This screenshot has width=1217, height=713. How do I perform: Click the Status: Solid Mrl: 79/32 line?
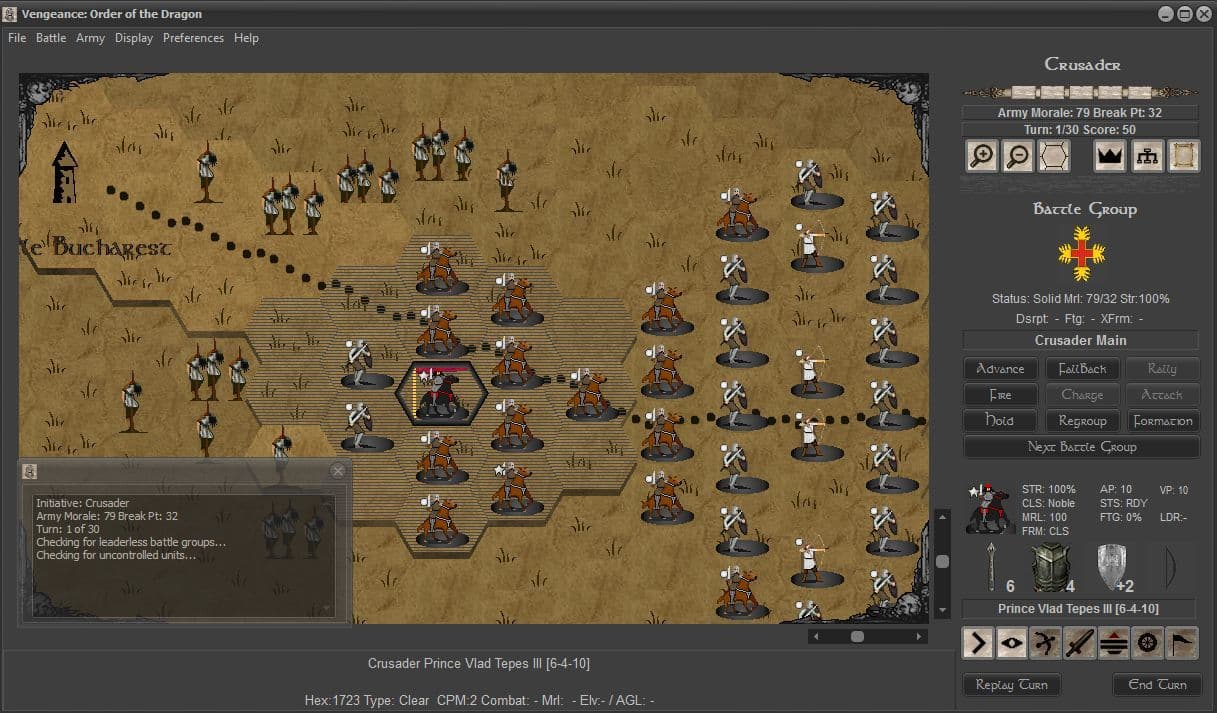click(x=1081, y=299)
